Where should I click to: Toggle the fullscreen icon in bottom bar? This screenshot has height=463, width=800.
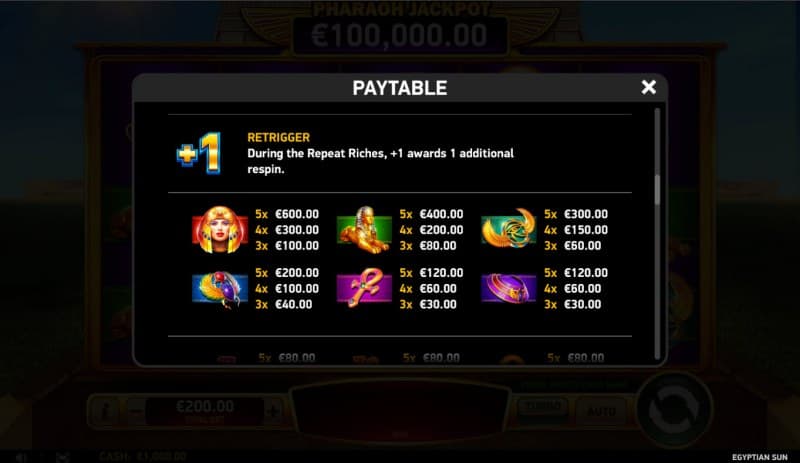coord(63,457)
